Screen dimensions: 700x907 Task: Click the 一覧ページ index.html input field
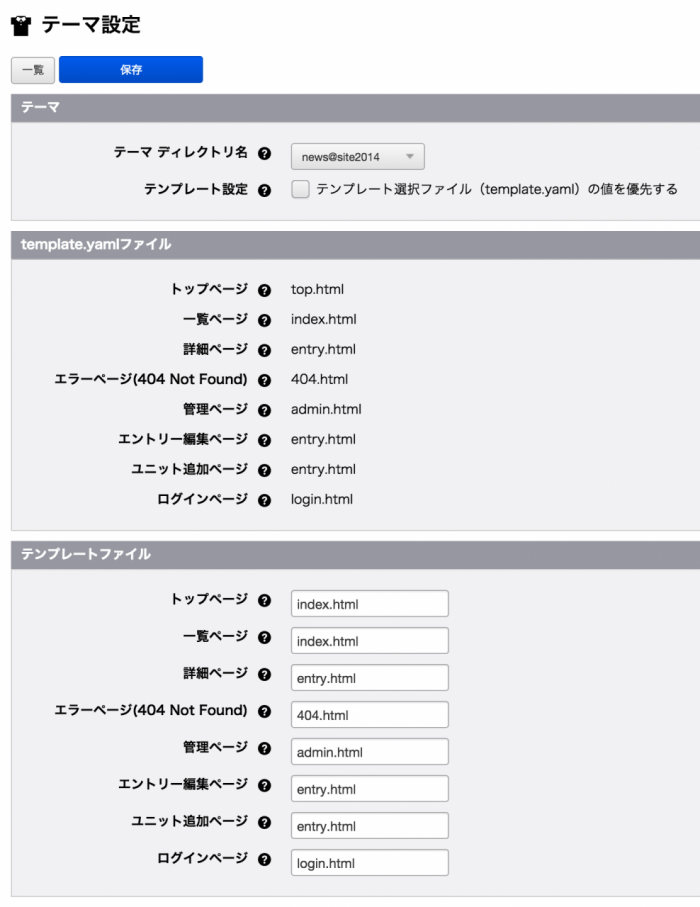tap(370, 641)
